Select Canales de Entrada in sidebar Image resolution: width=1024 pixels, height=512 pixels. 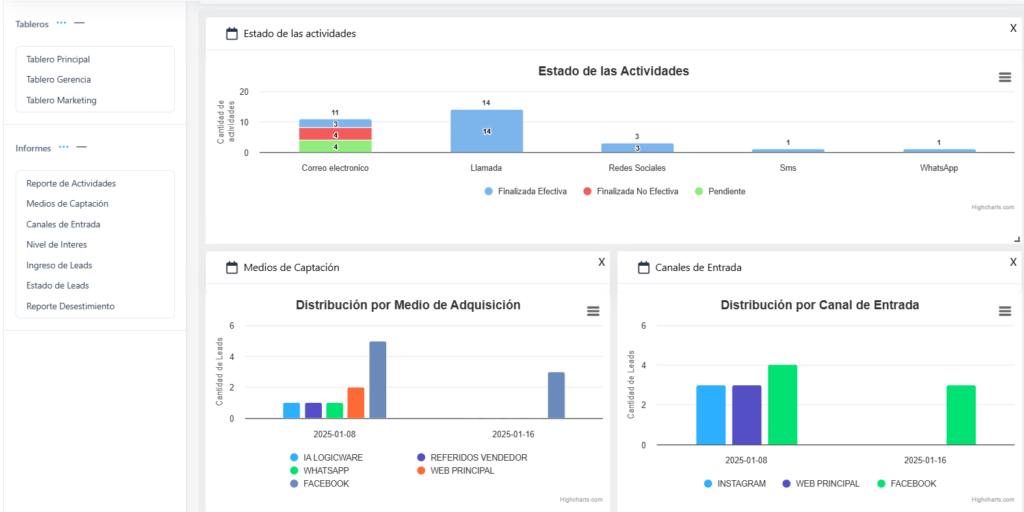(x=63, y=224)
